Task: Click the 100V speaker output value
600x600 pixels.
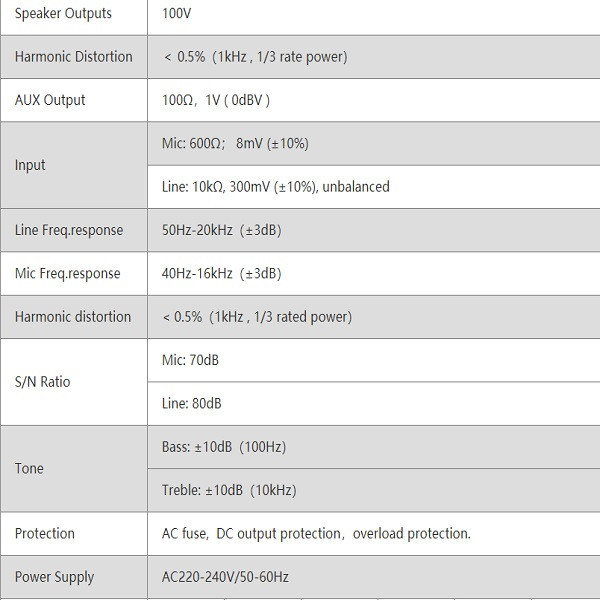Action: (x=177, y=14)
